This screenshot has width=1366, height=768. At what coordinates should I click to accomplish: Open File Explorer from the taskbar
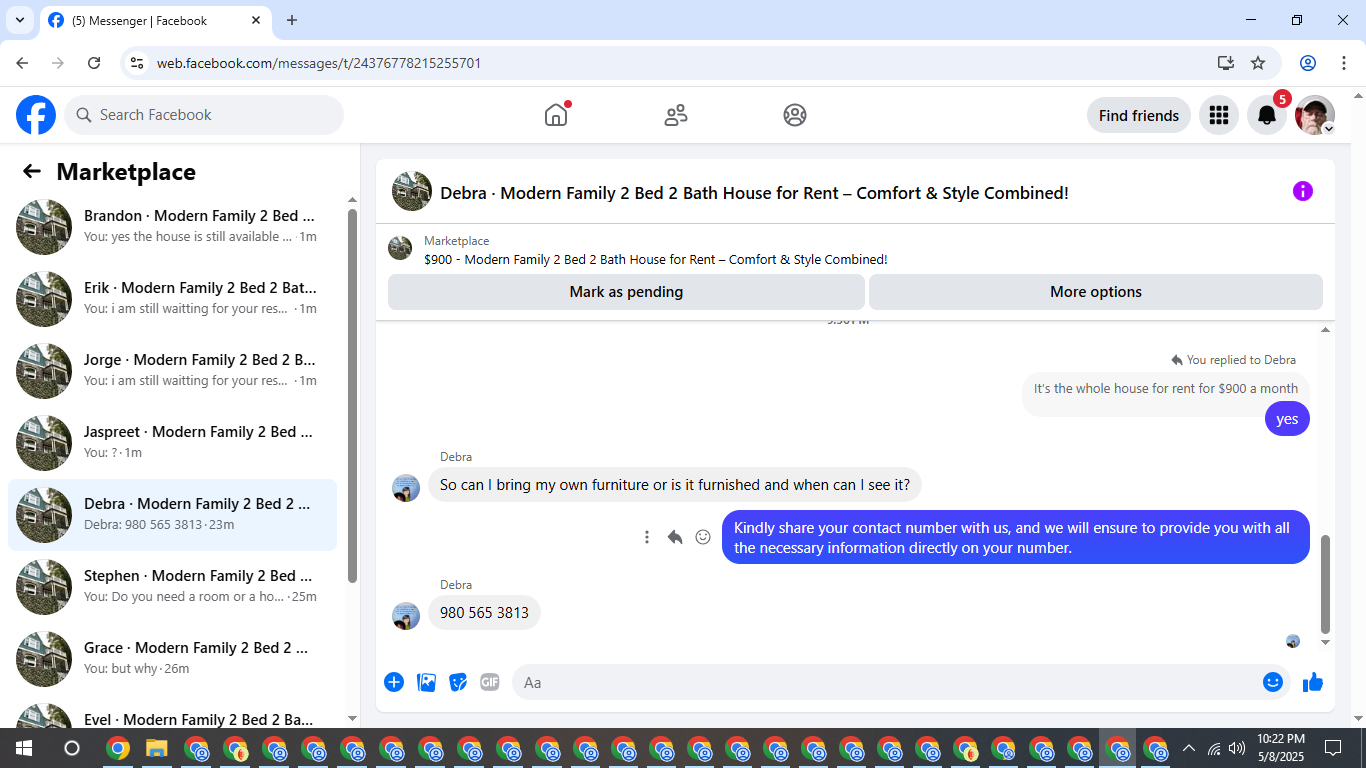tap(156, 748)
